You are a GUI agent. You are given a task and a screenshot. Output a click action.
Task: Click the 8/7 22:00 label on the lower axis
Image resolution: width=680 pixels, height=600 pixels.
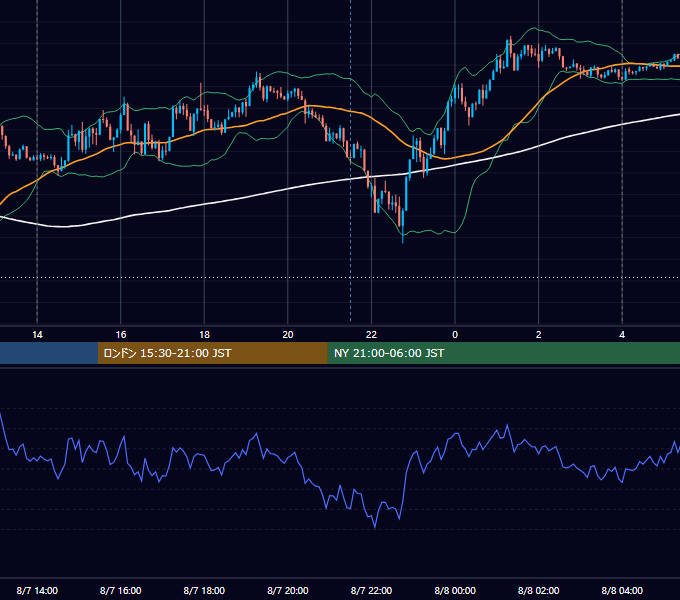click(371, 590)
